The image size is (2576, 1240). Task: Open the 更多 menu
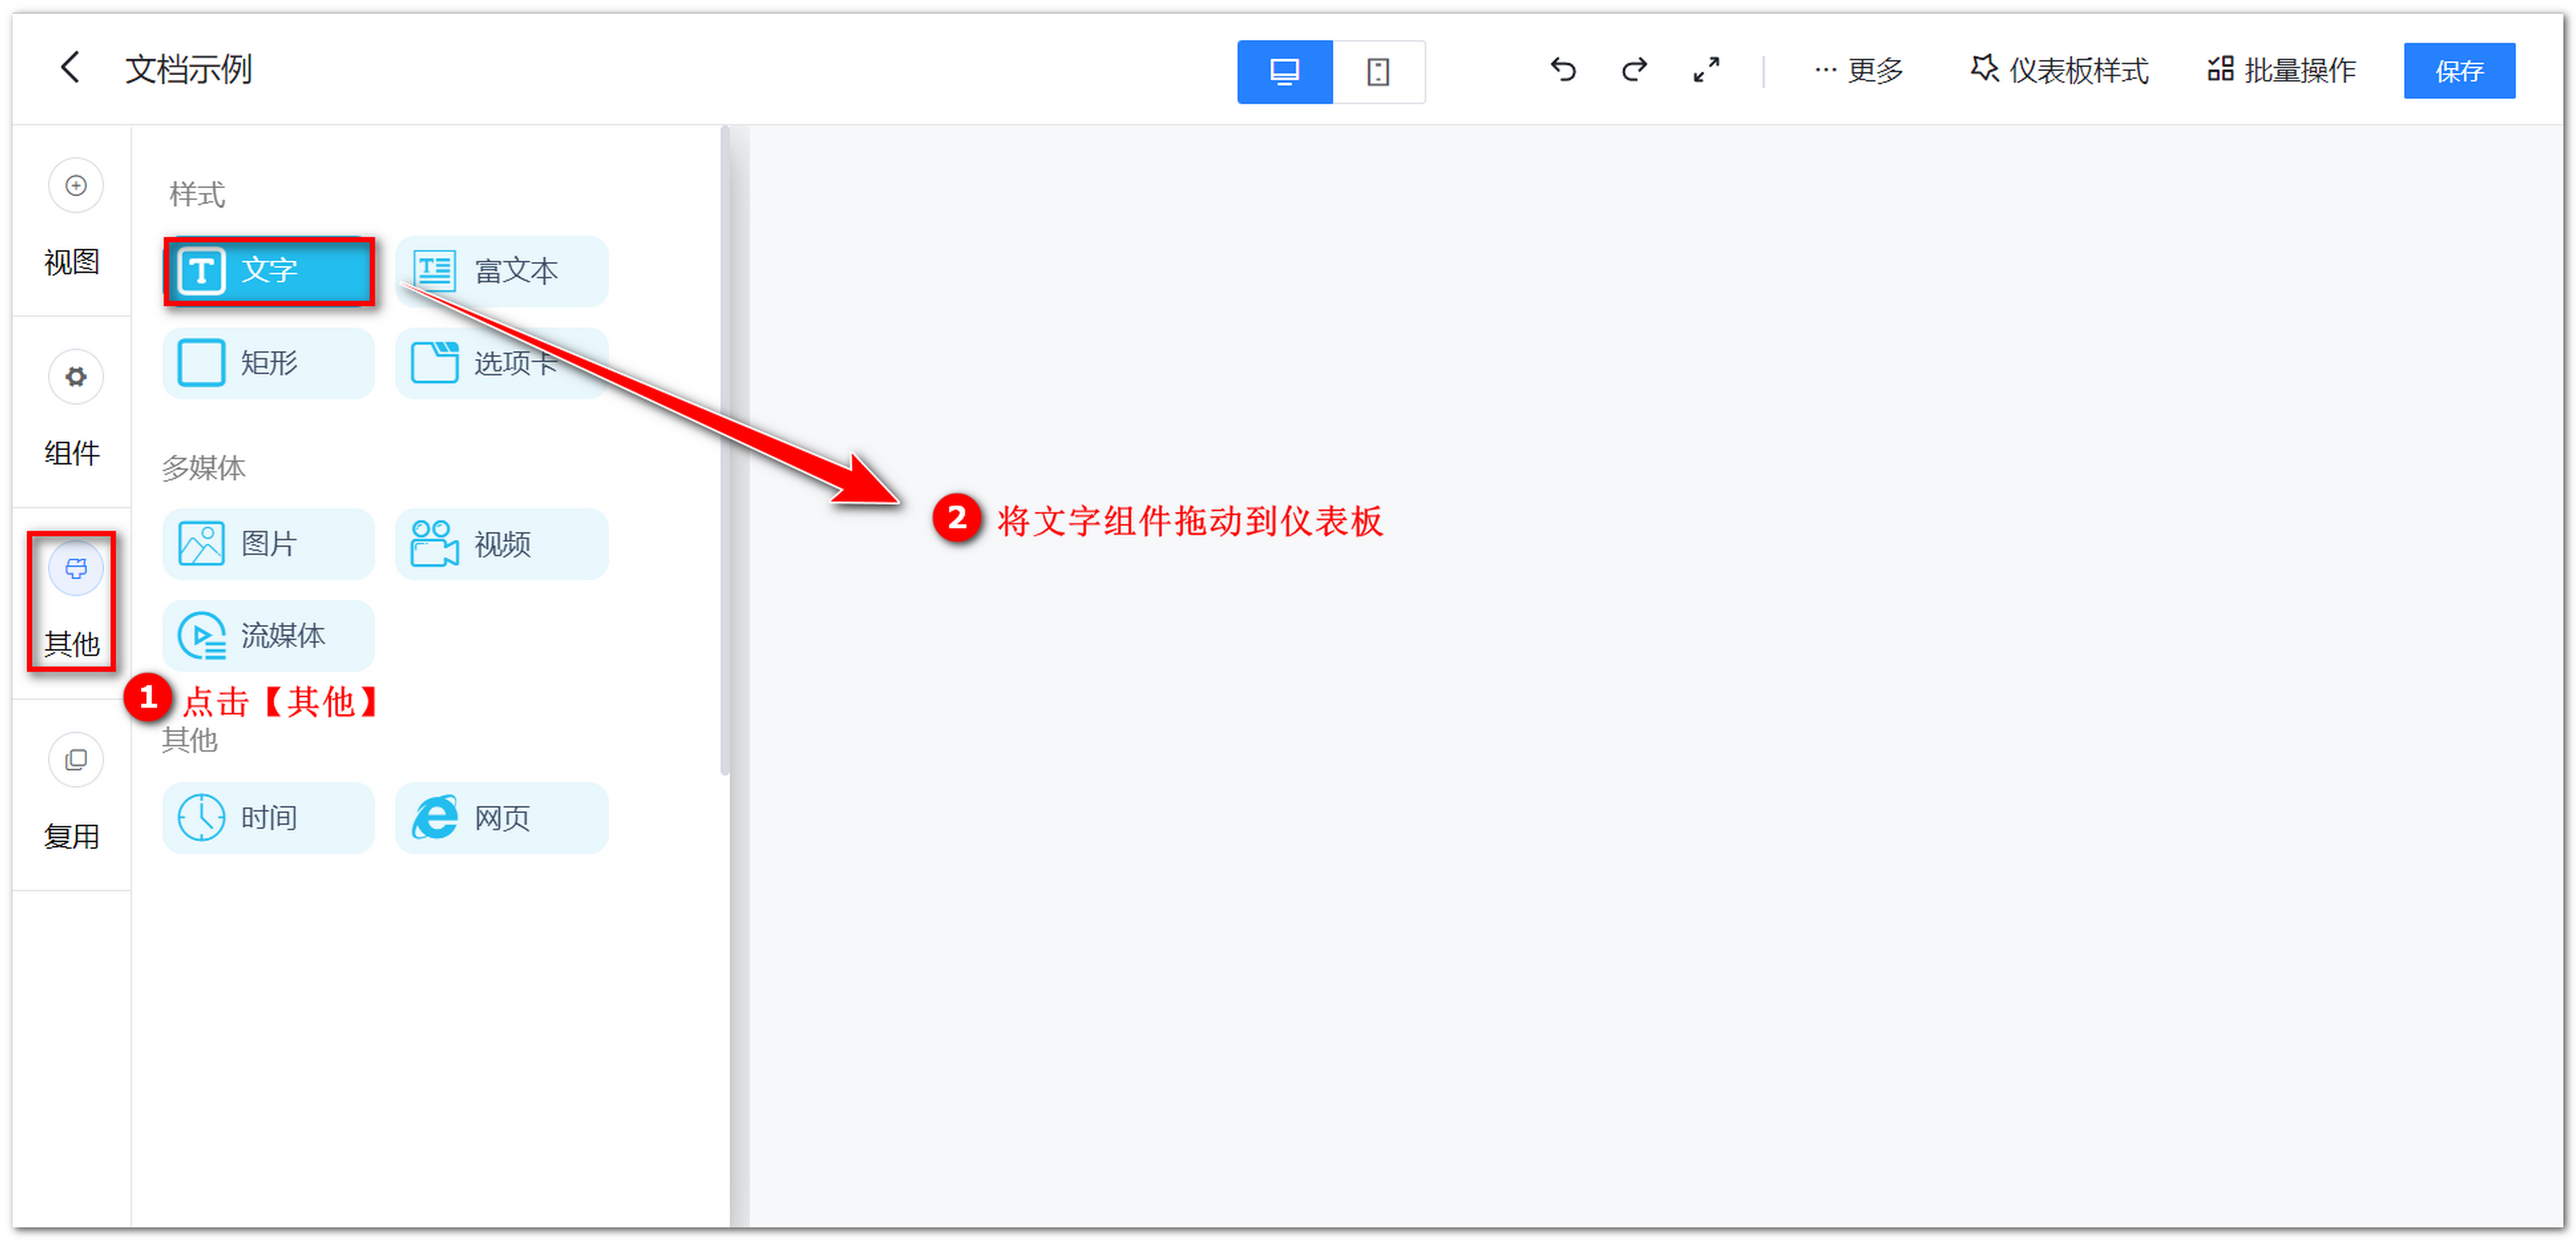pyautogui.click(x=1858, y=71)
